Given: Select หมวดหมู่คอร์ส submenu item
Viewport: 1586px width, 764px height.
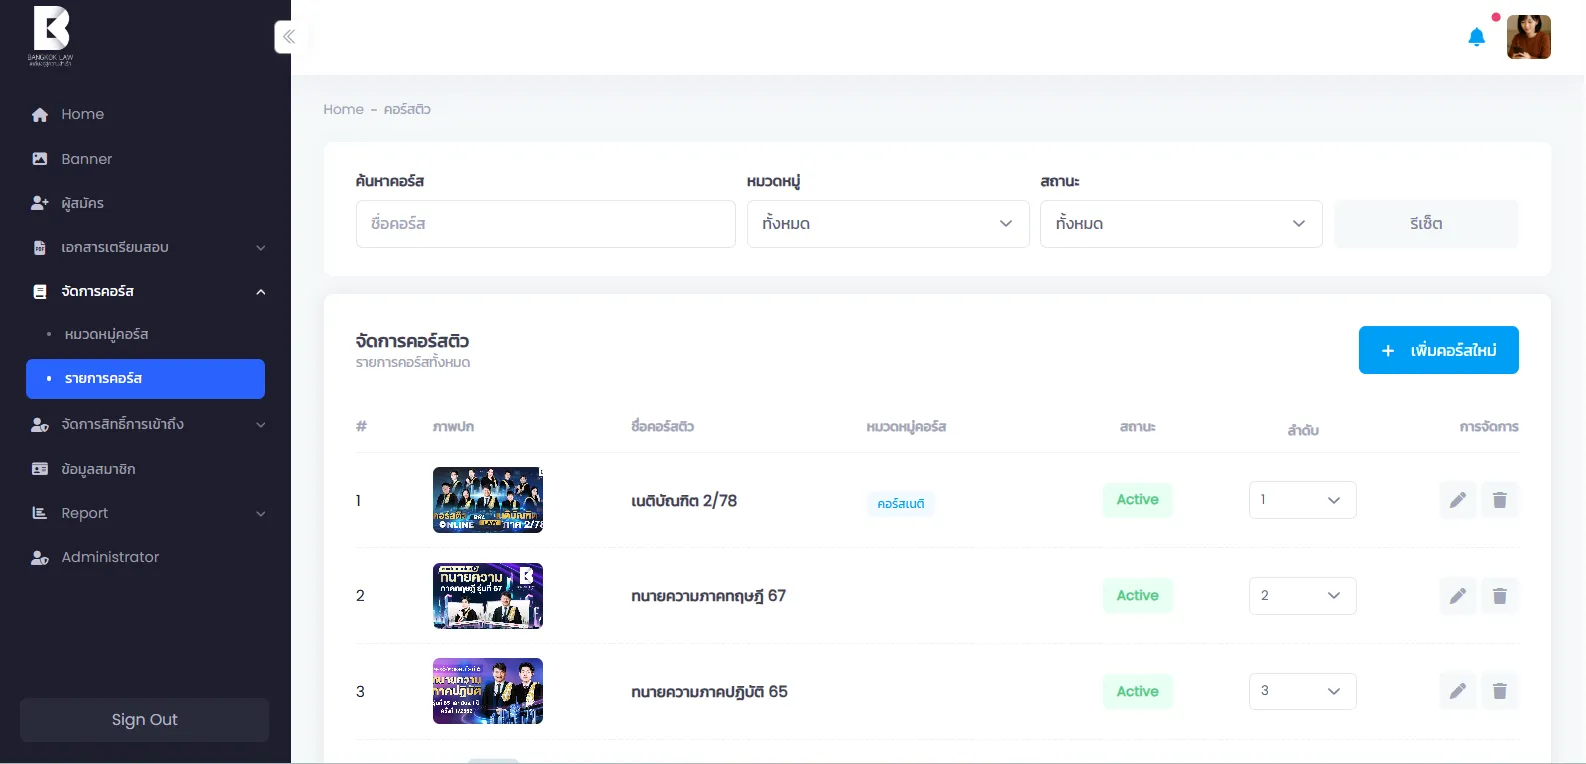Looking at the screenshot, I should pos(106,334).
